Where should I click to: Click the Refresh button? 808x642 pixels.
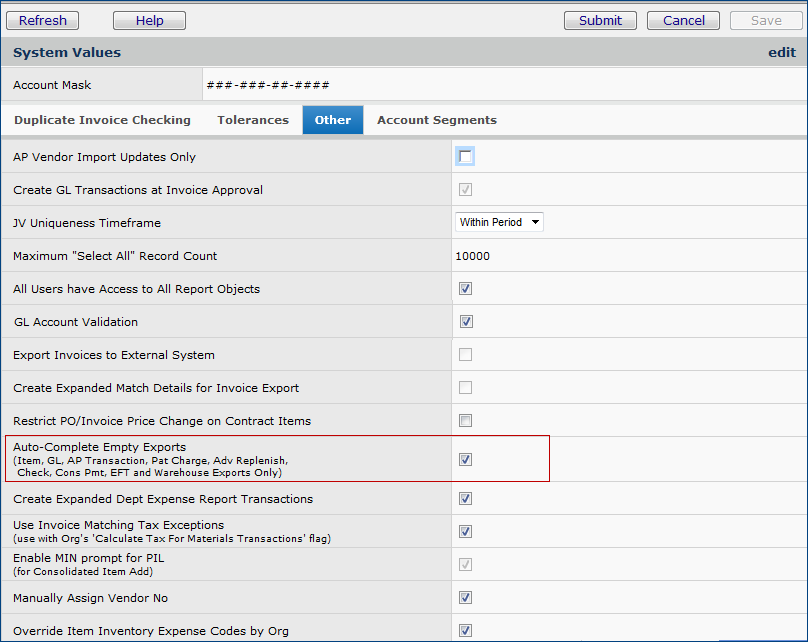[x=43, y=20]
